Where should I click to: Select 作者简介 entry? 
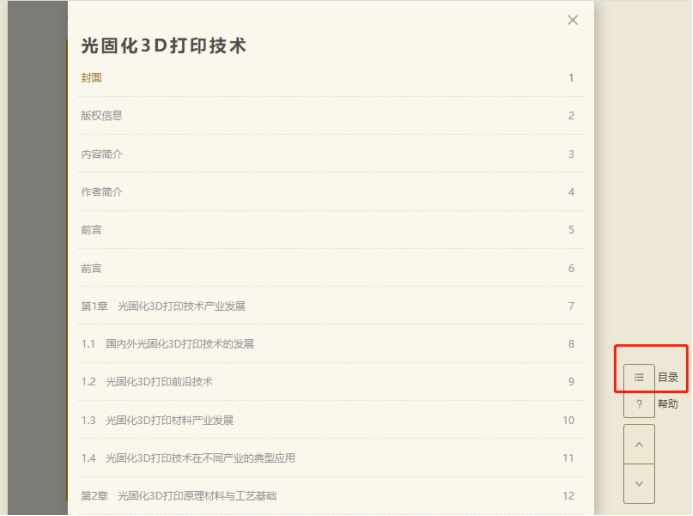pos(102,191)
